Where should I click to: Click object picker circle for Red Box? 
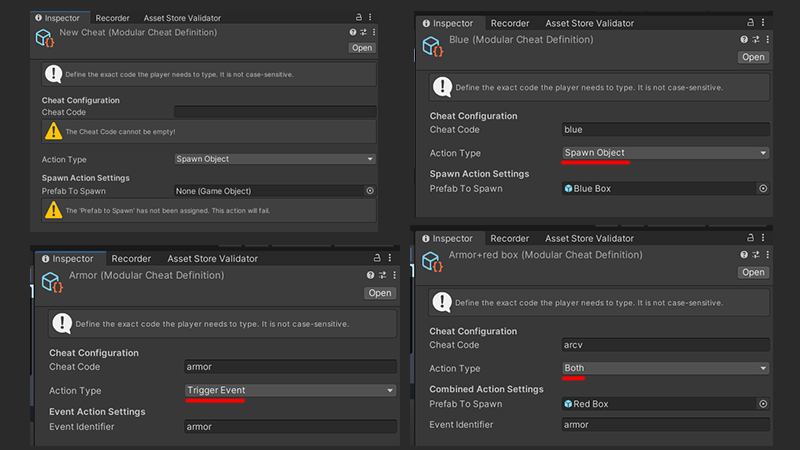(x=763, y=404)
